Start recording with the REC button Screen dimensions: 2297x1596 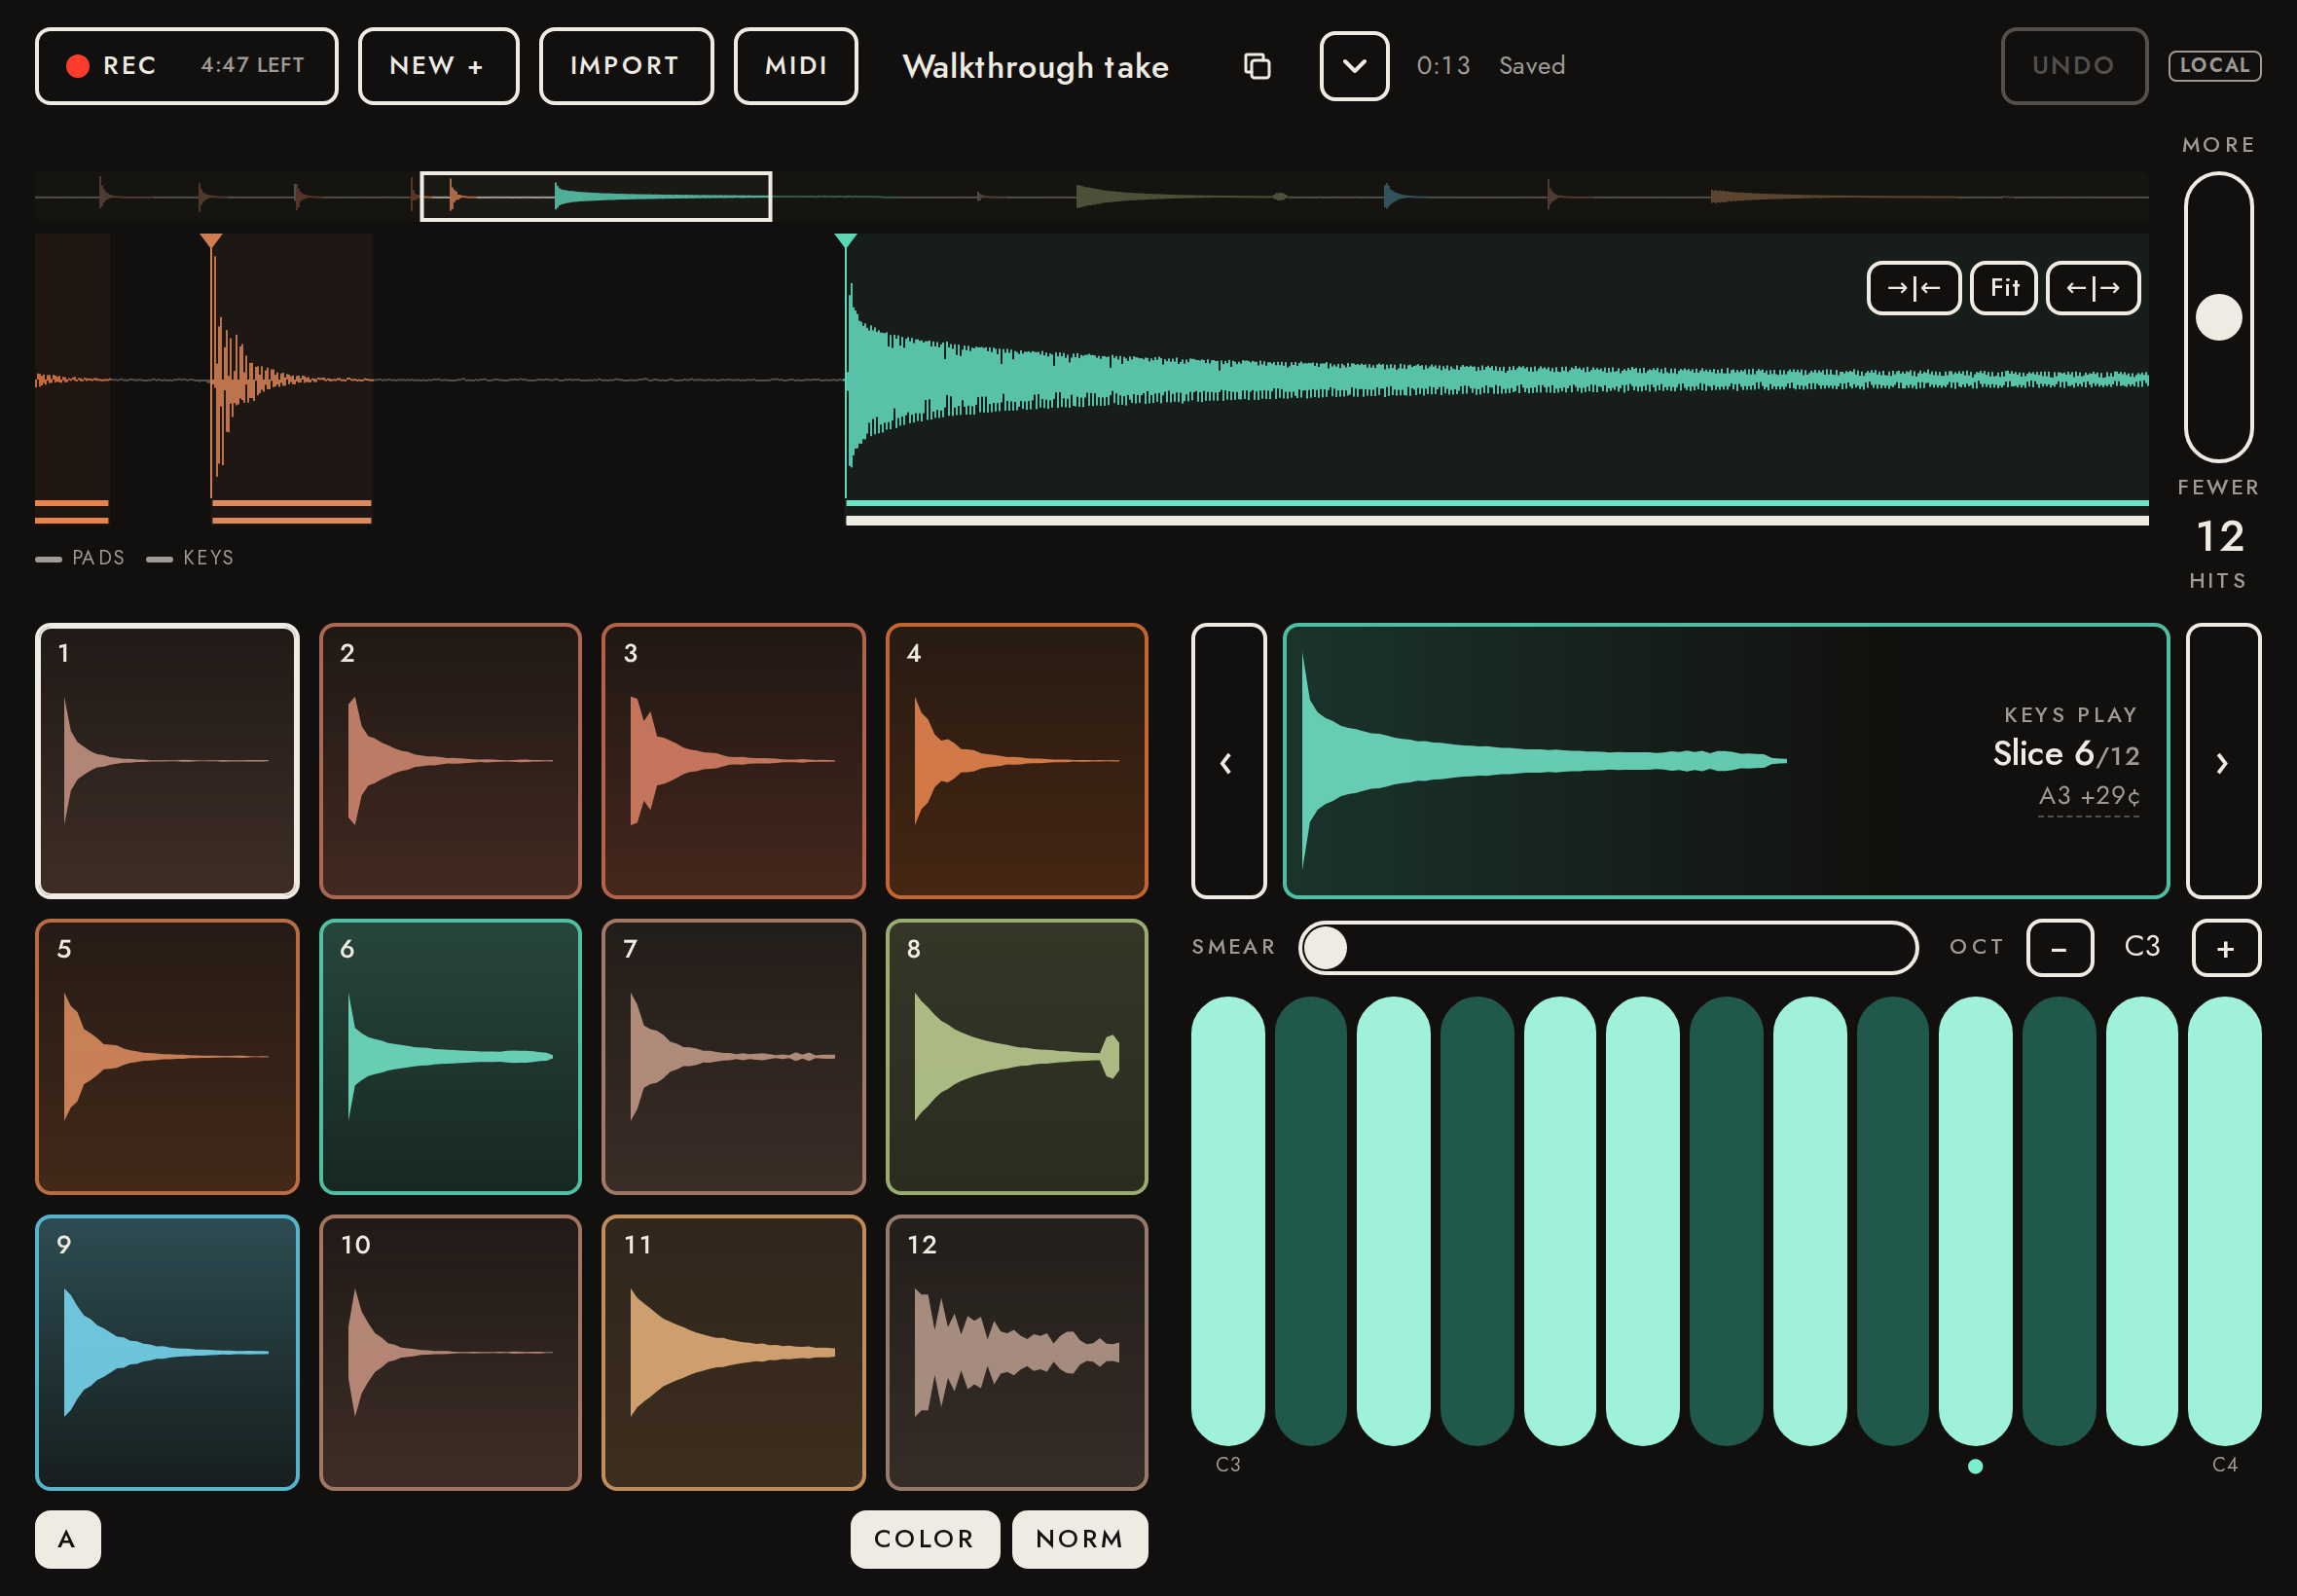pos(186,66)
